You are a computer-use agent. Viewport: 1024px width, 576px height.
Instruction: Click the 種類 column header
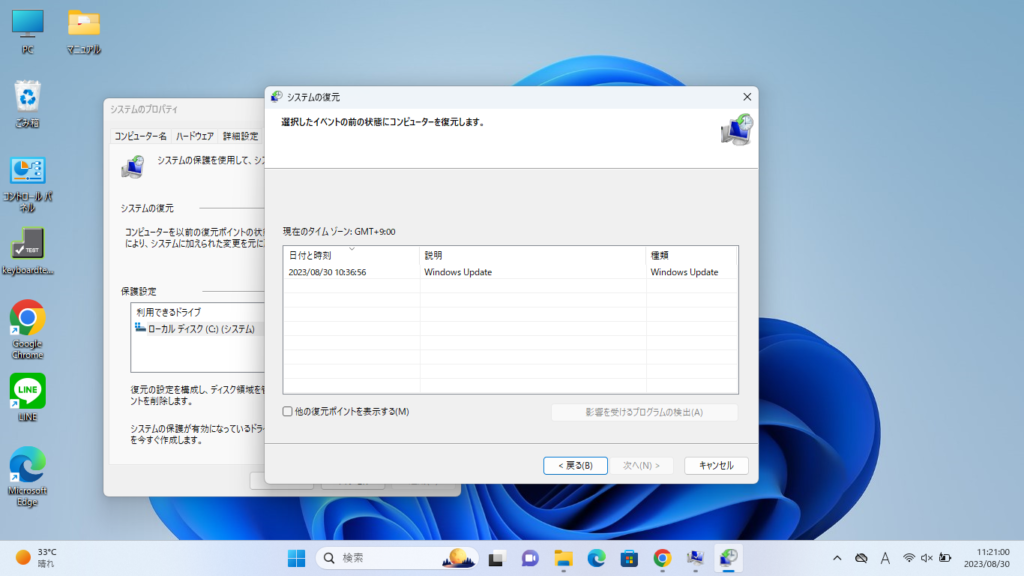[x=690, y=255]
